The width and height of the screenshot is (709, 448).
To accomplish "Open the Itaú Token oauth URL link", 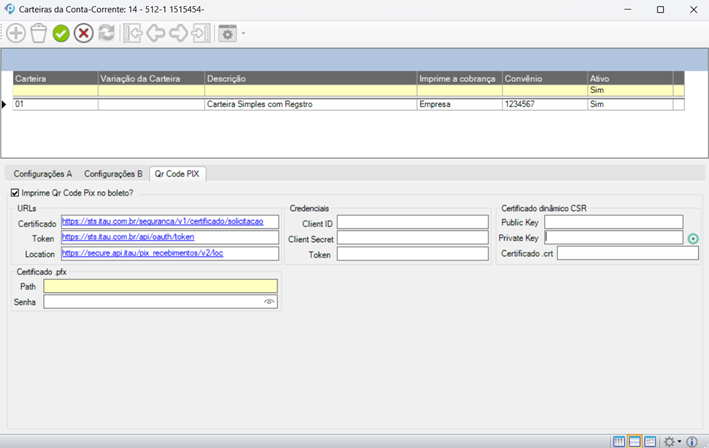I will pos(128,237).
